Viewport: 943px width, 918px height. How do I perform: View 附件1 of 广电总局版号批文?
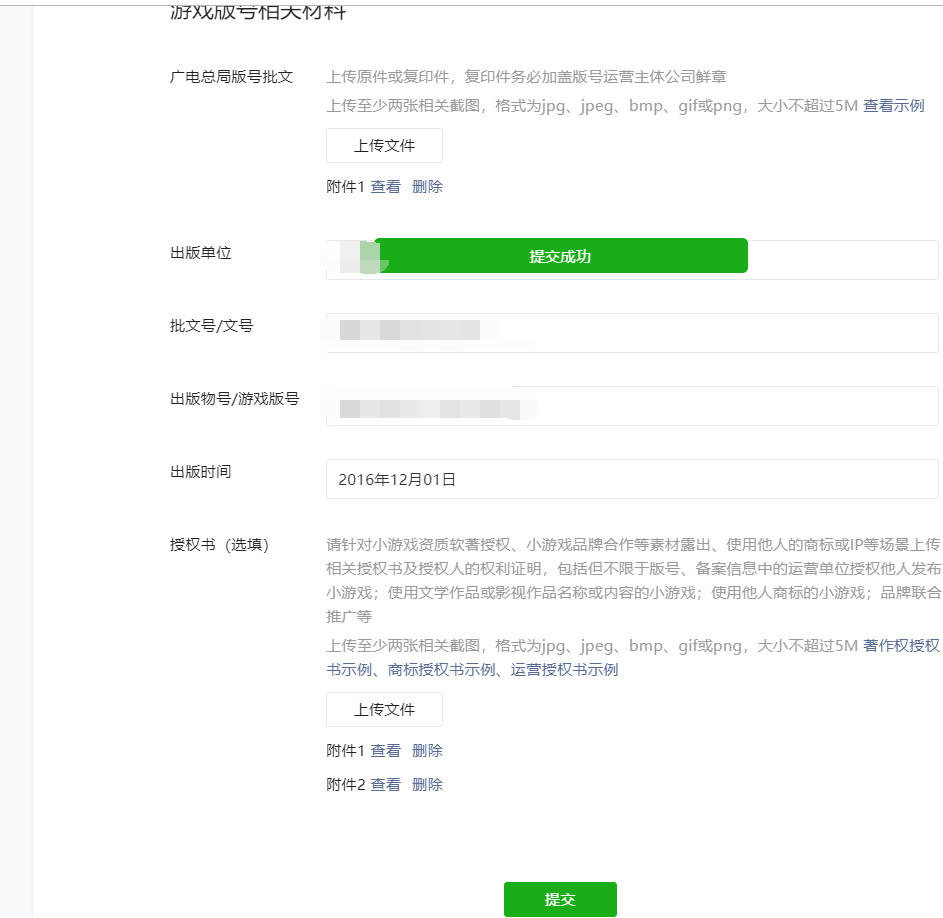[x=385, y=186]
